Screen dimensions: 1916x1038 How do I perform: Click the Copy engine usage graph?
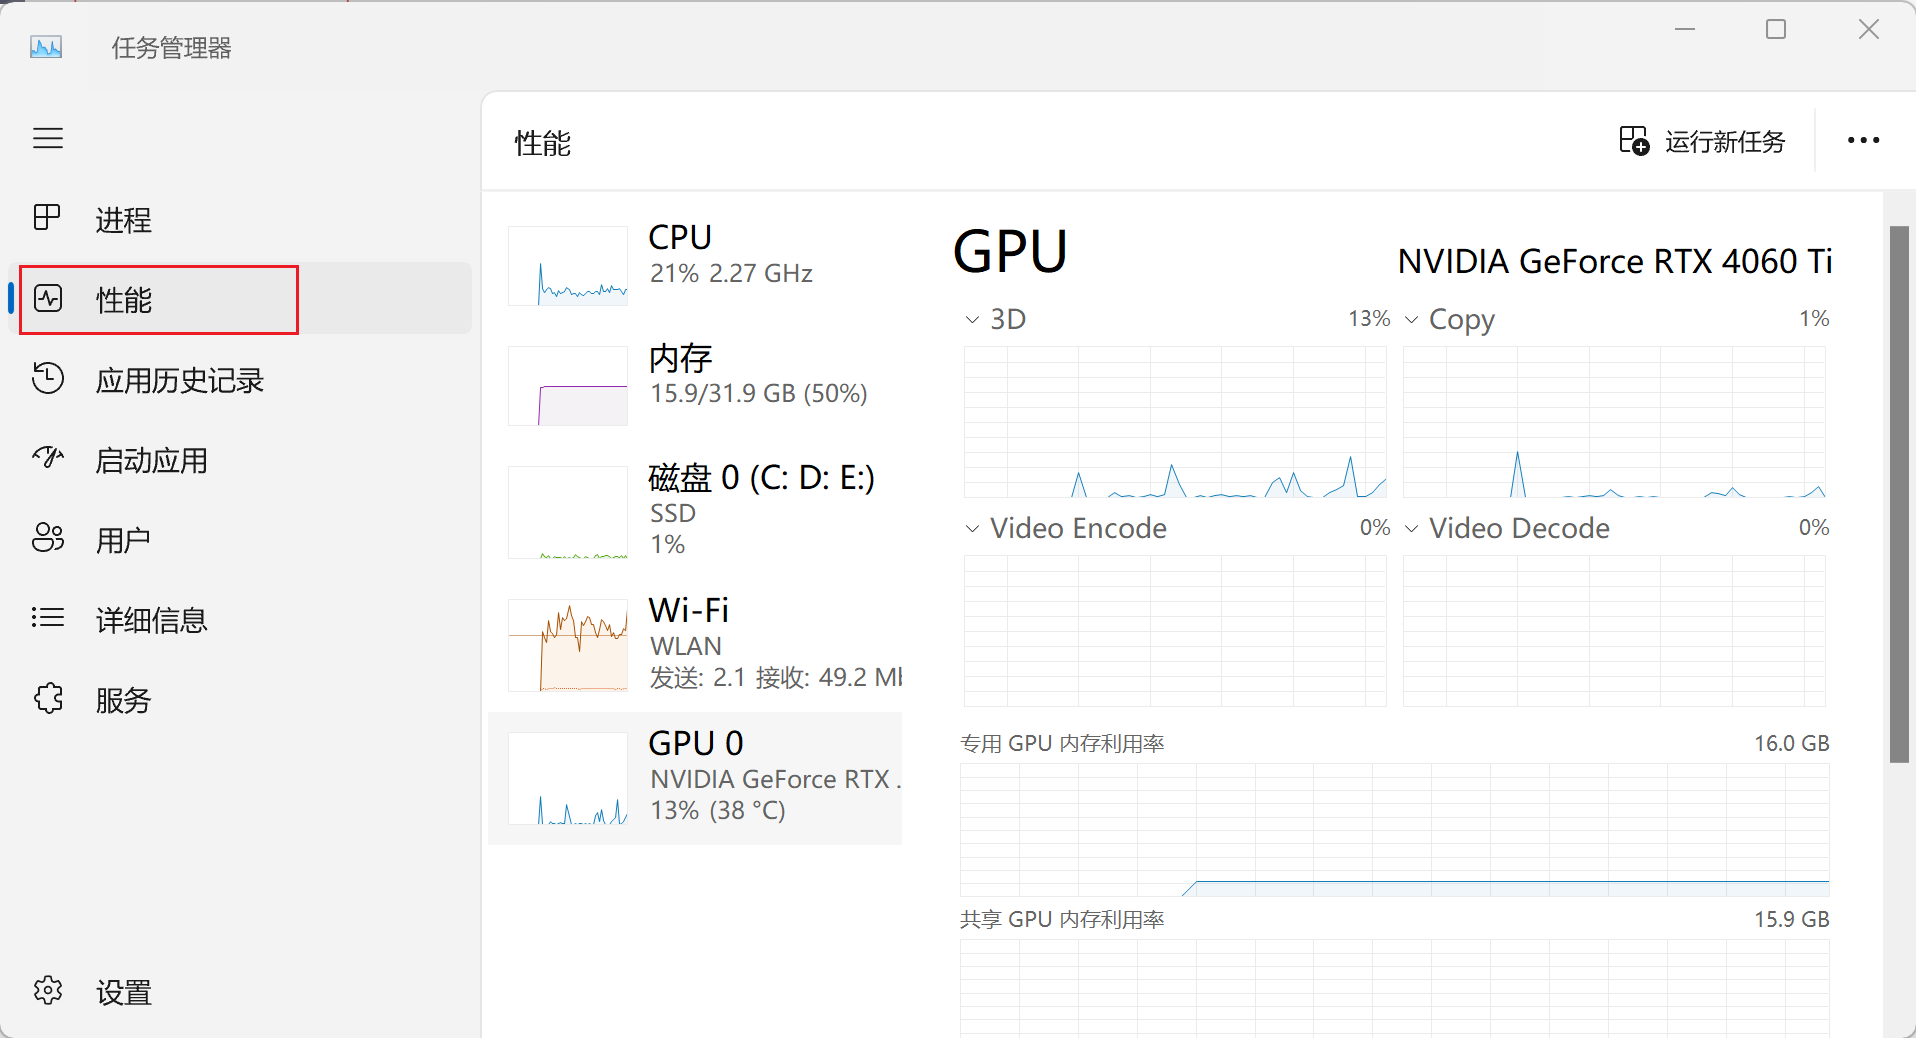[1614, 422]
